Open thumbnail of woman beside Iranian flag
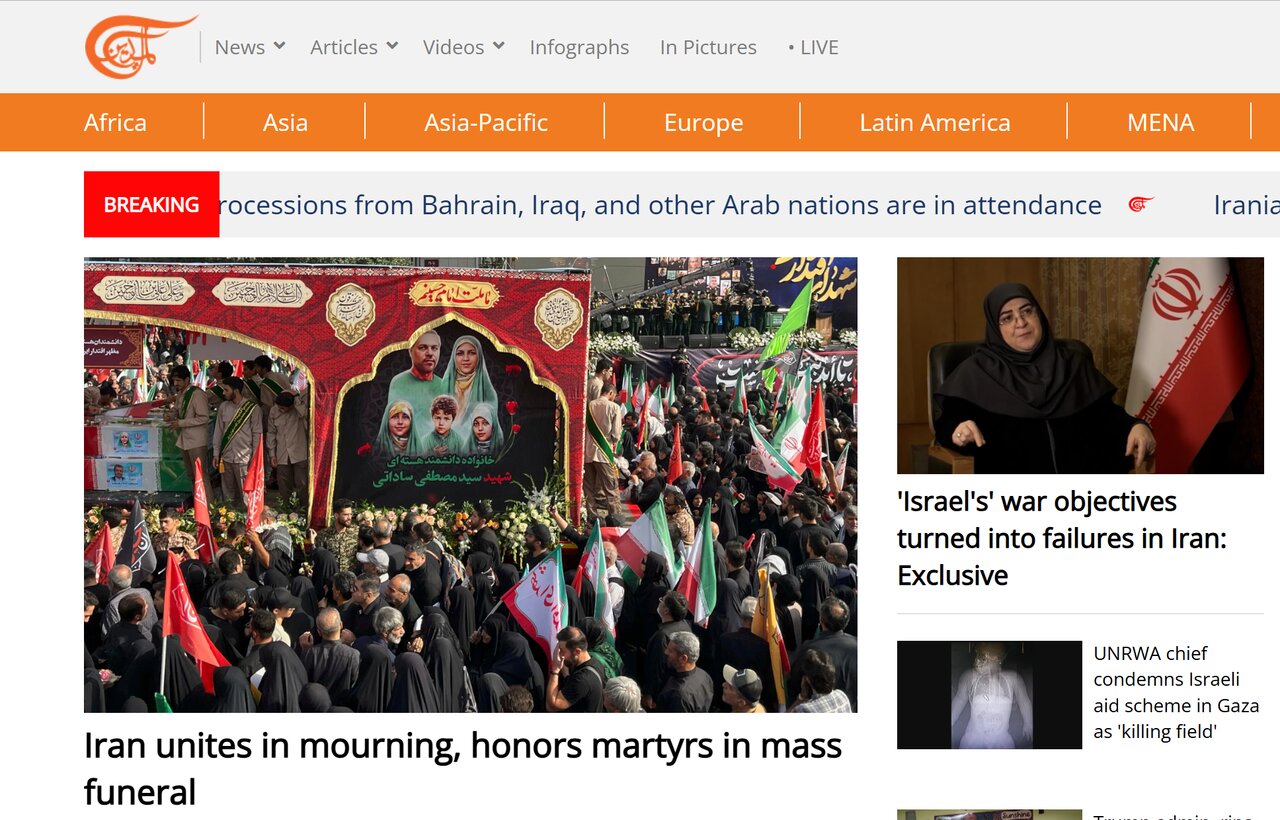Image resolution: width=1280 pixels, height=820 pixels. [x=1080, y=365]
